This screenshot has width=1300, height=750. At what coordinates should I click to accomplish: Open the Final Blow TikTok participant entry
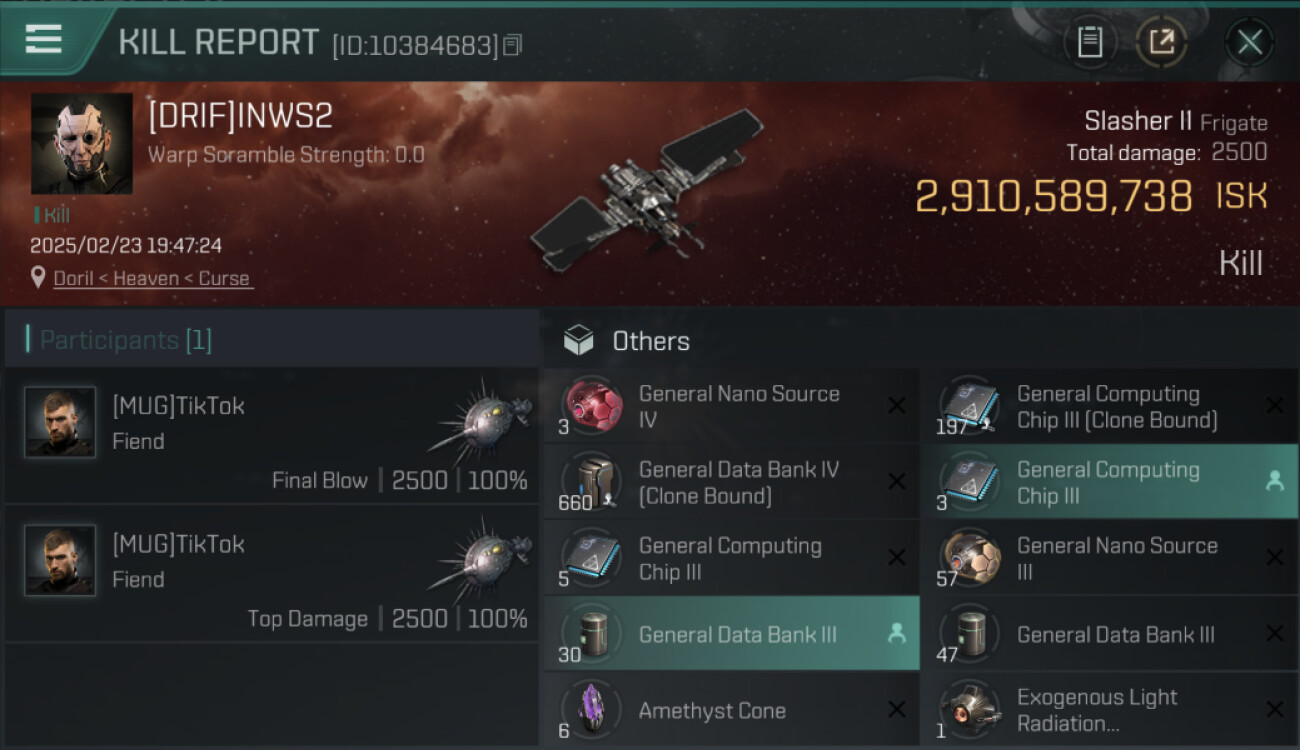pos(272,436)
